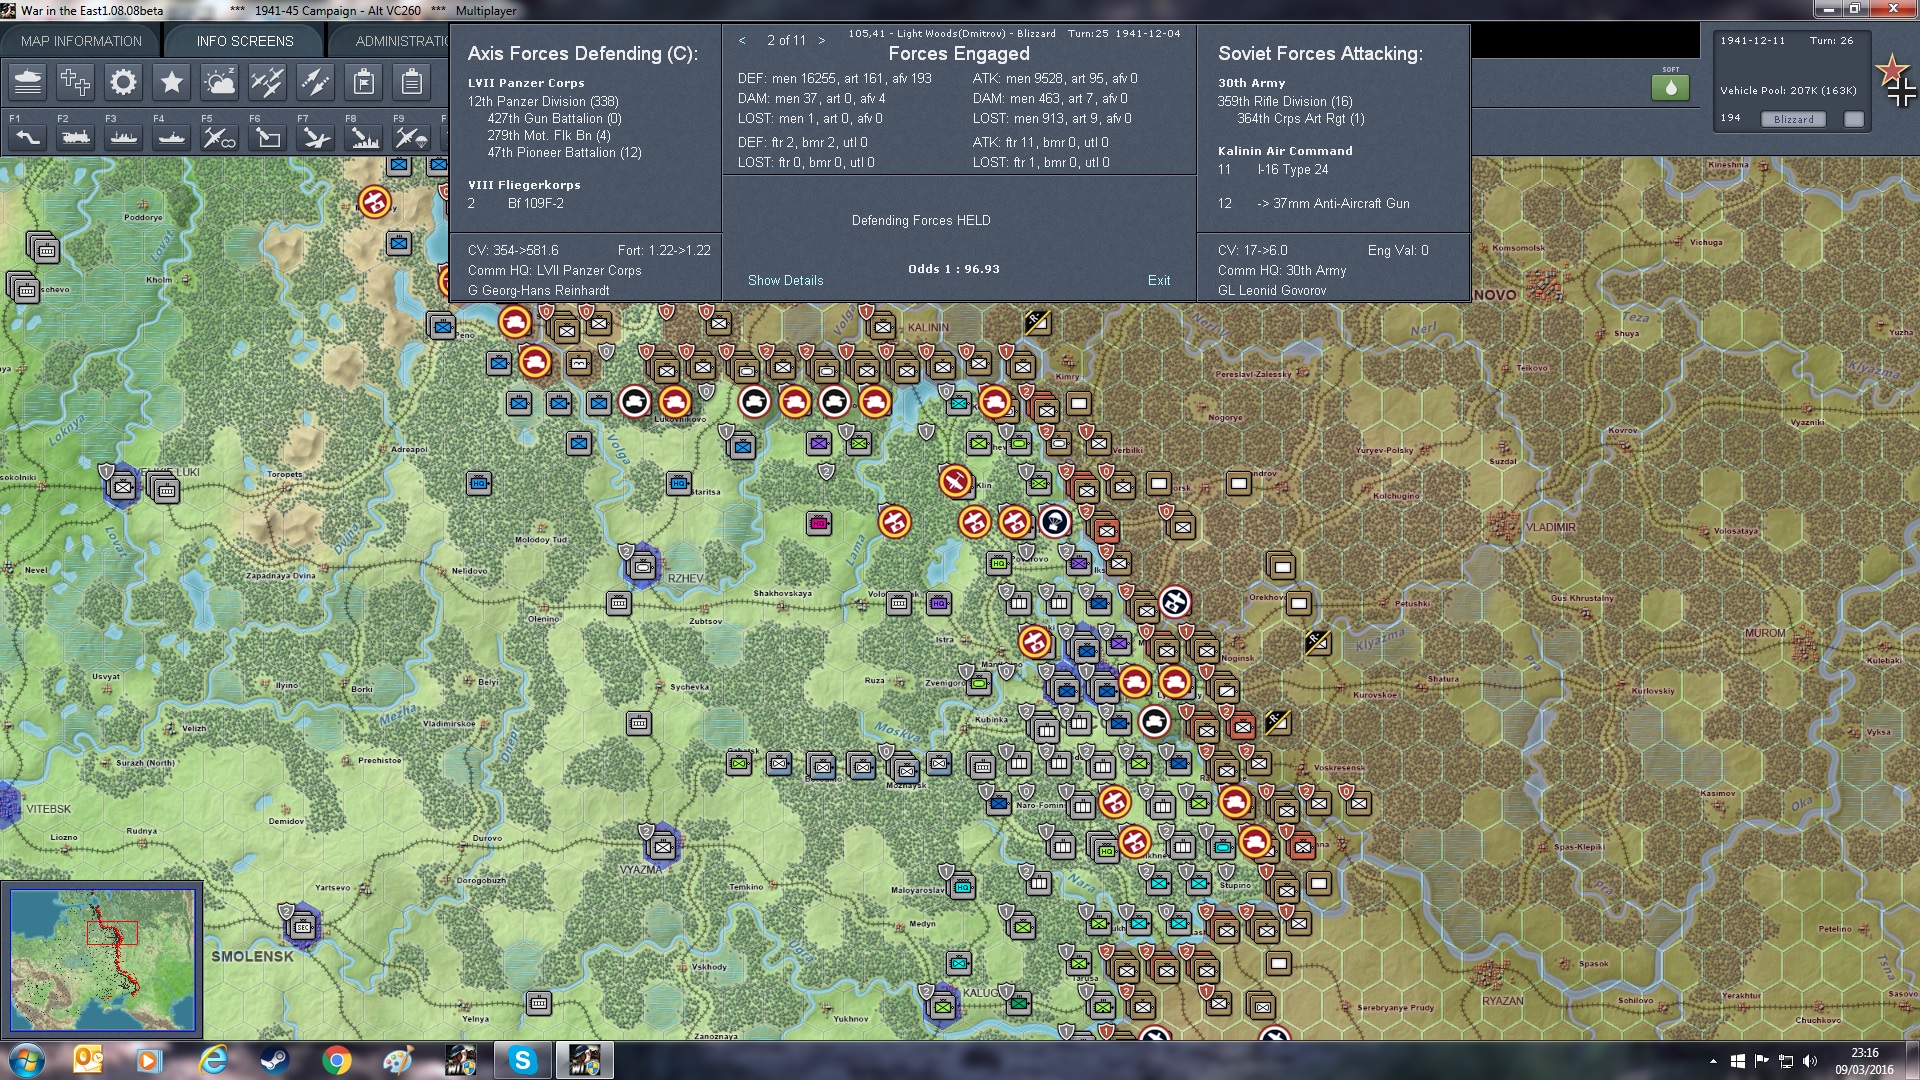The image size is (1920, 1080).
Task: Open the production gear info screen
Action: [124, 82]
